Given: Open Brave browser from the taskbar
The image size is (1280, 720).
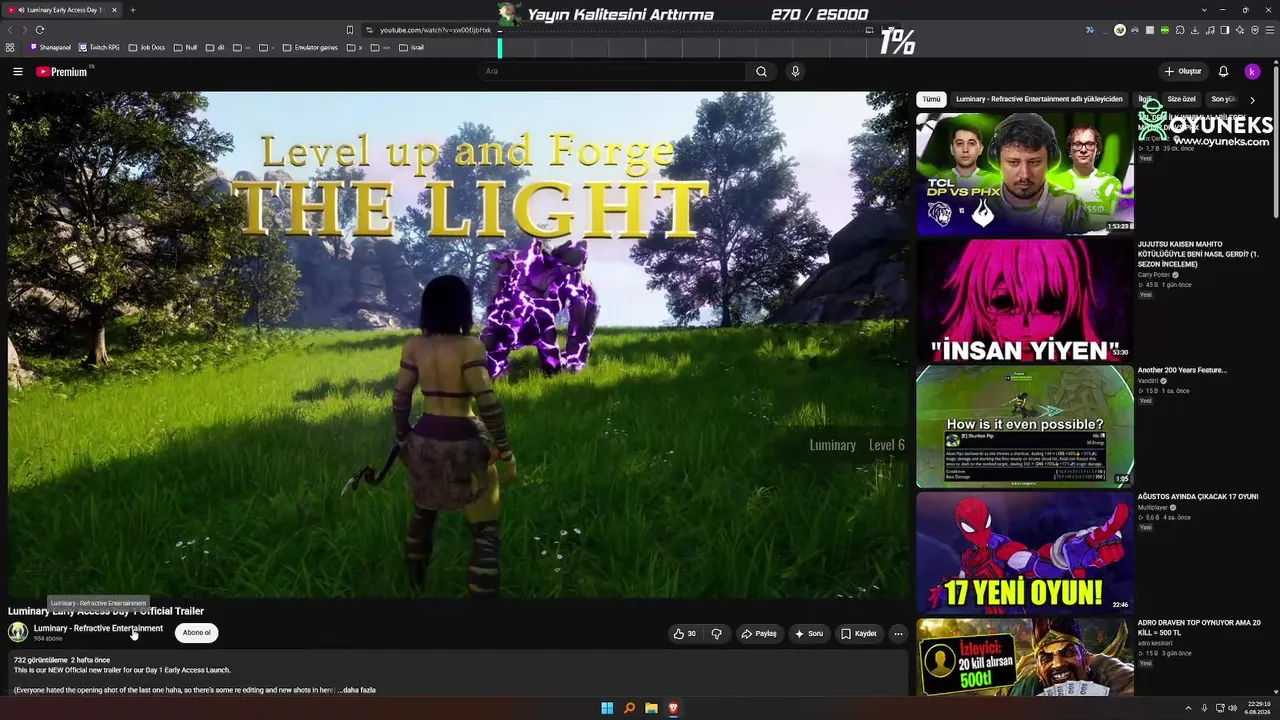Looking at the screenshot, I should [x=673, y=708].
